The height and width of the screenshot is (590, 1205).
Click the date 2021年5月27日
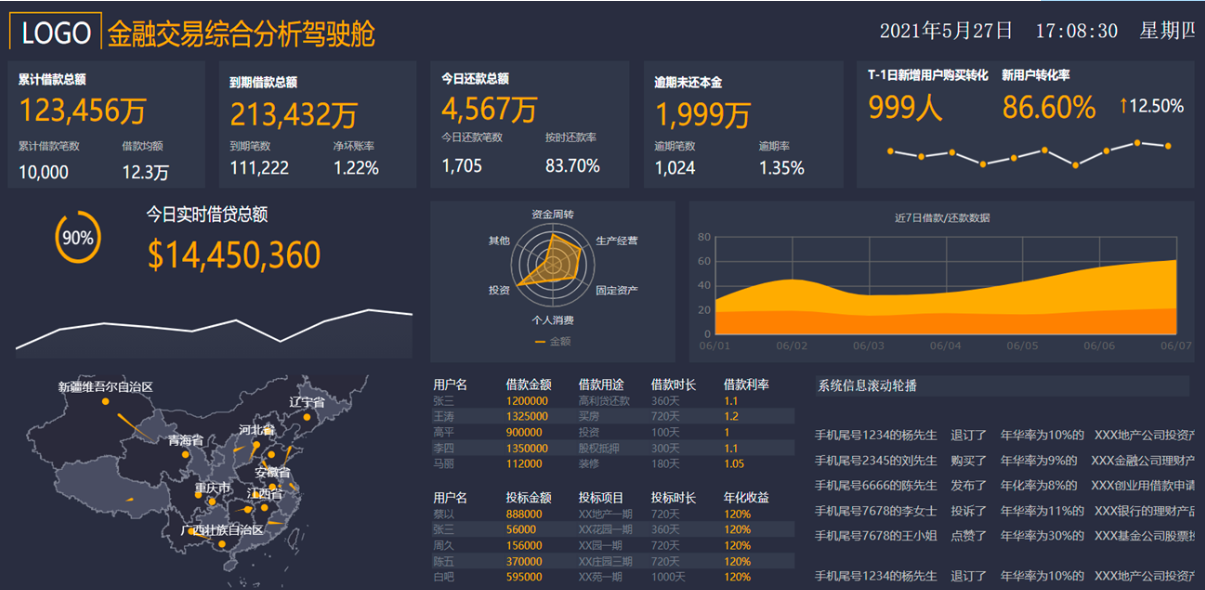click(x=946, y=31)
